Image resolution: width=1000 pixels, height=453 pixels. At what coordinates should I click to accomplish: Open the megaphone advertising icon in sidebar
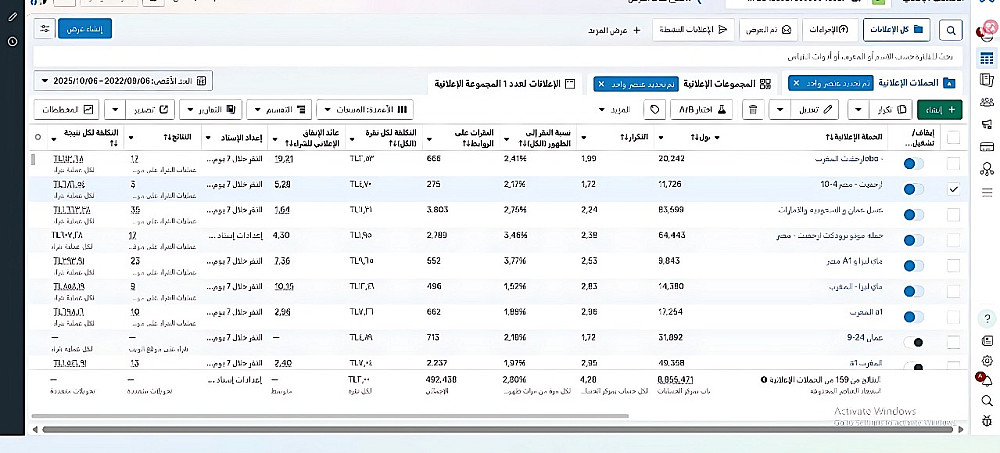(987, 124)
